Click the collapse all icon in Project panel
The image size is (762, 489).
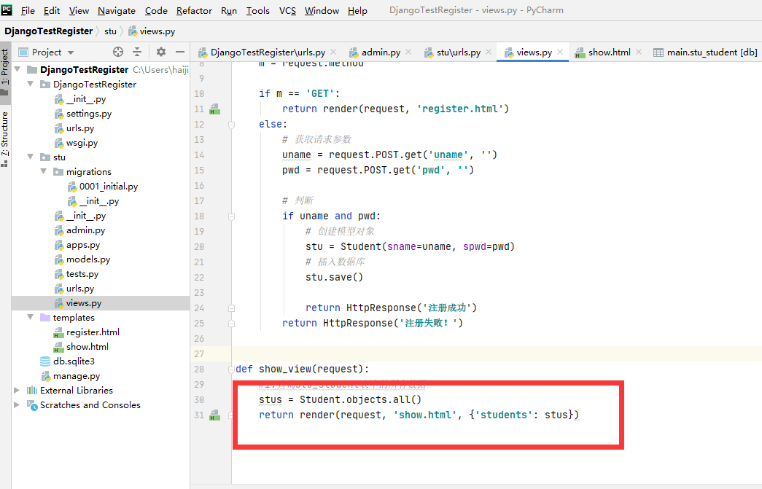point(137,52)
